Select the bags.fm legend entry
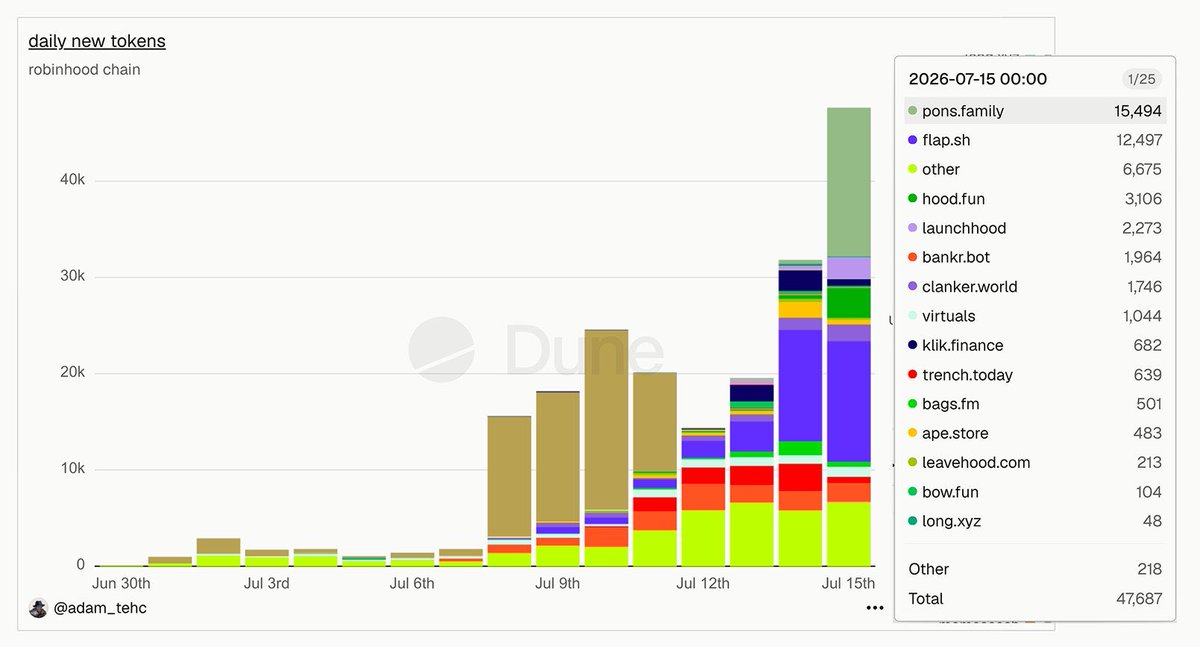Viewport: 1200px width, 647px height. [1035, 404]
